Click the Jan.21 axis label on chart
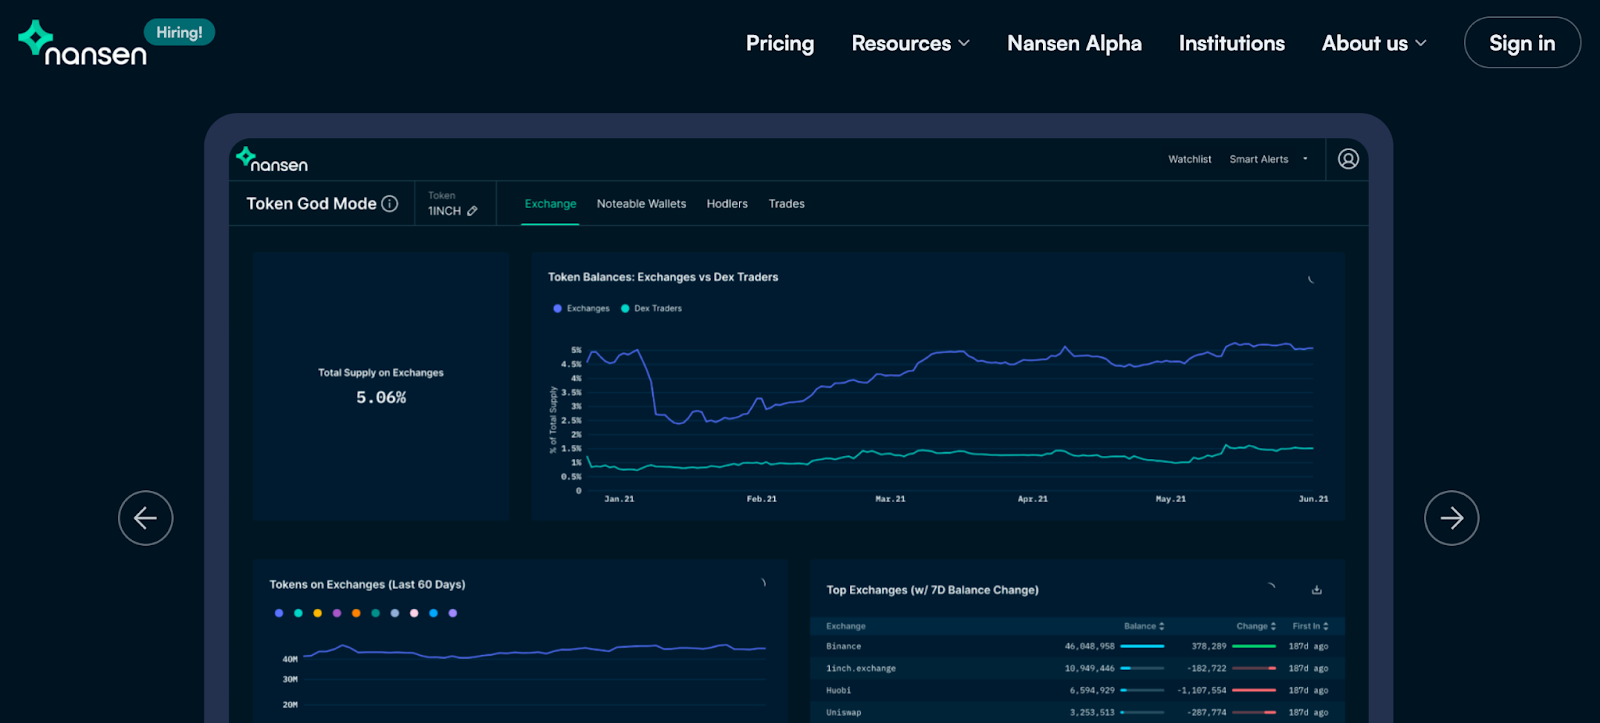 619,498
